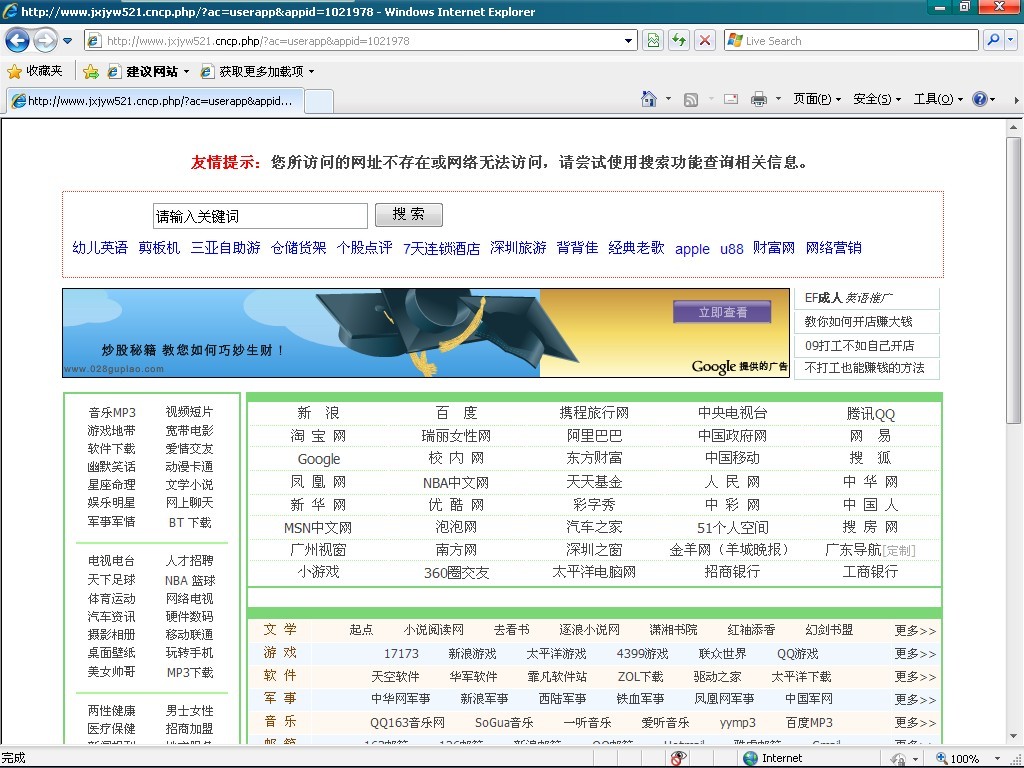Click the Home page icon
The width and height of the screenshot is (1024, 768).
[649, 99]
